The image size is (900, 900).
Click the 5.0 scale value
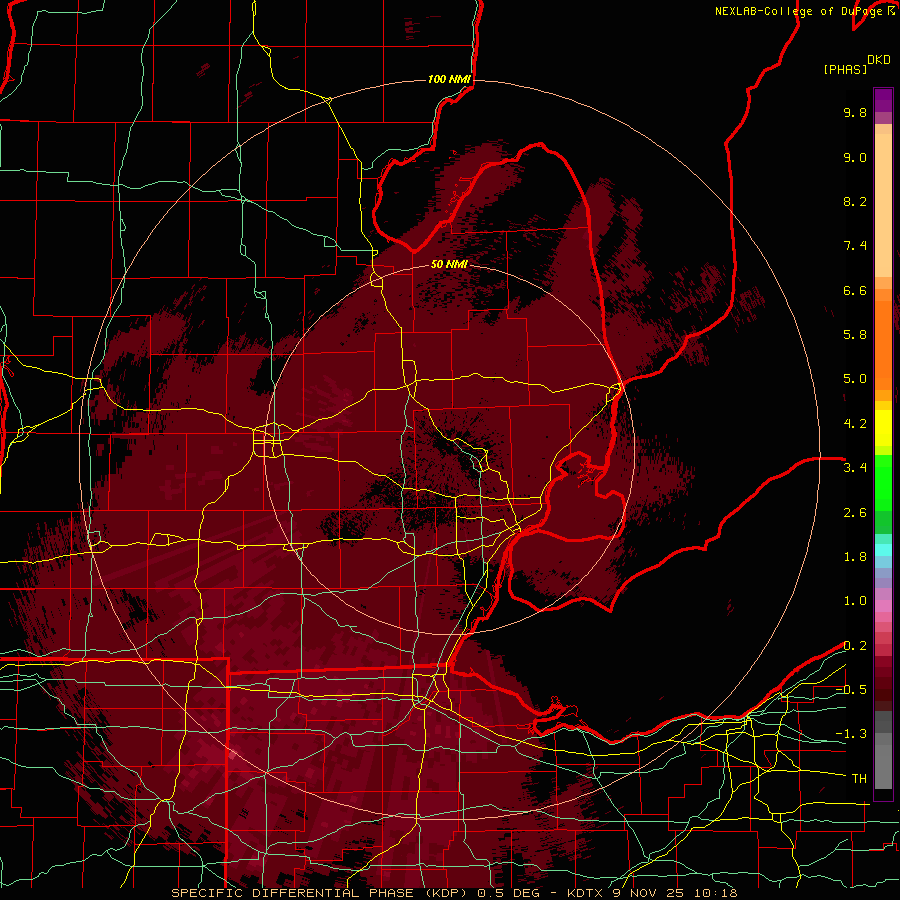tap(855, 379)
